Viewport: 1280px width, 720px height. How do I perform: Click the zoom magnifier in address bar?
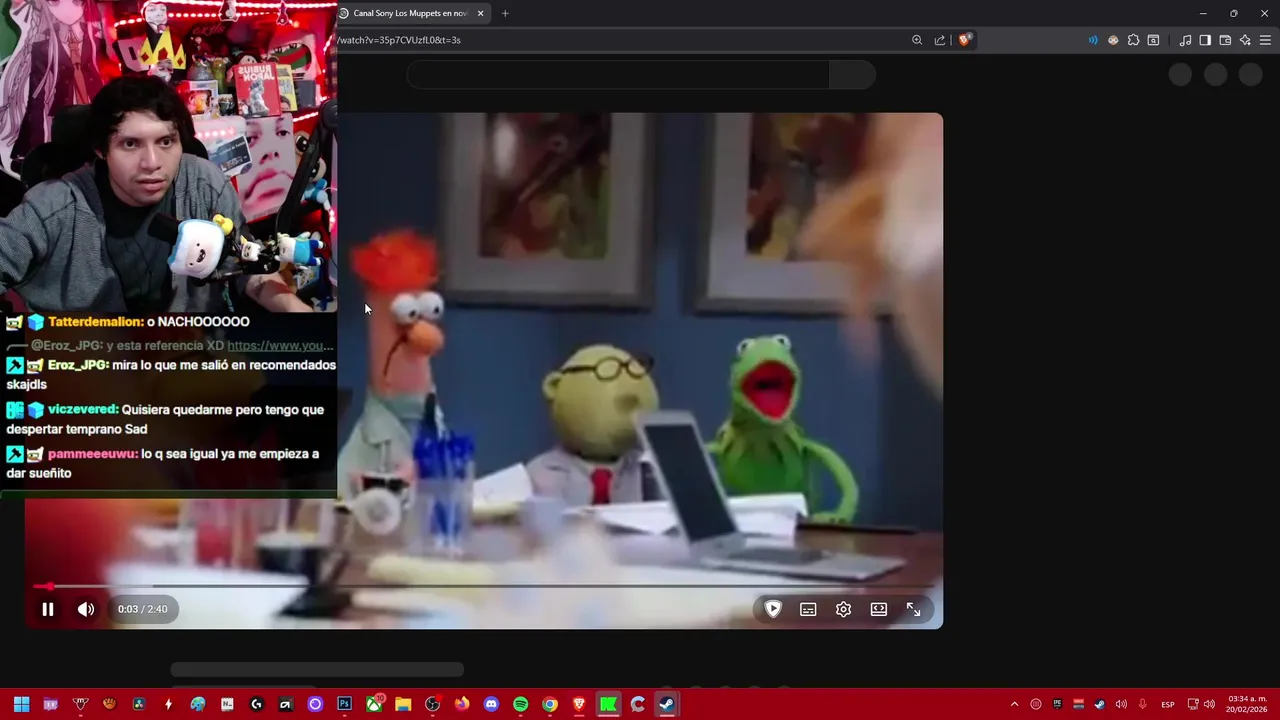coord(917,40)
